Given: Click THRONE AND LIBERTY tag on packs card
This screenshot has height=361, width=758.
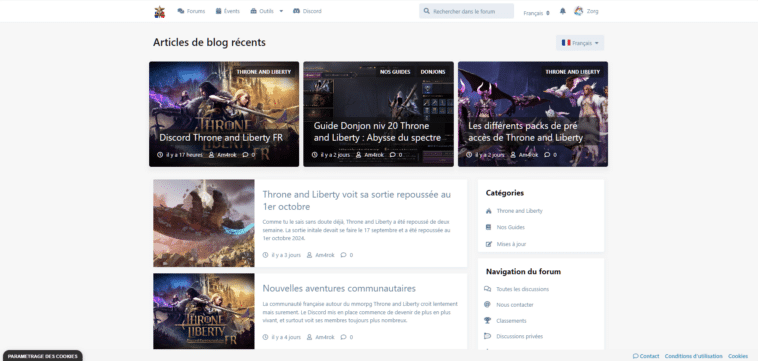Looking at the screenshot, I should (x=573, y=72).
